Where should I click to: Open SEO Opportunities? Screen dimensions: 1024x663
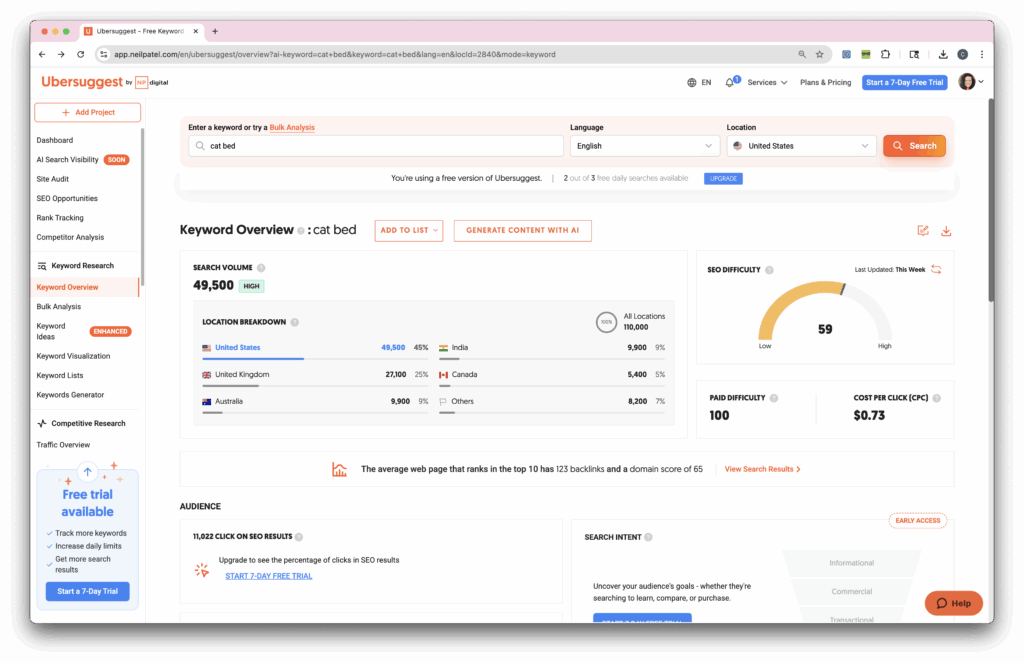point(67,199)
